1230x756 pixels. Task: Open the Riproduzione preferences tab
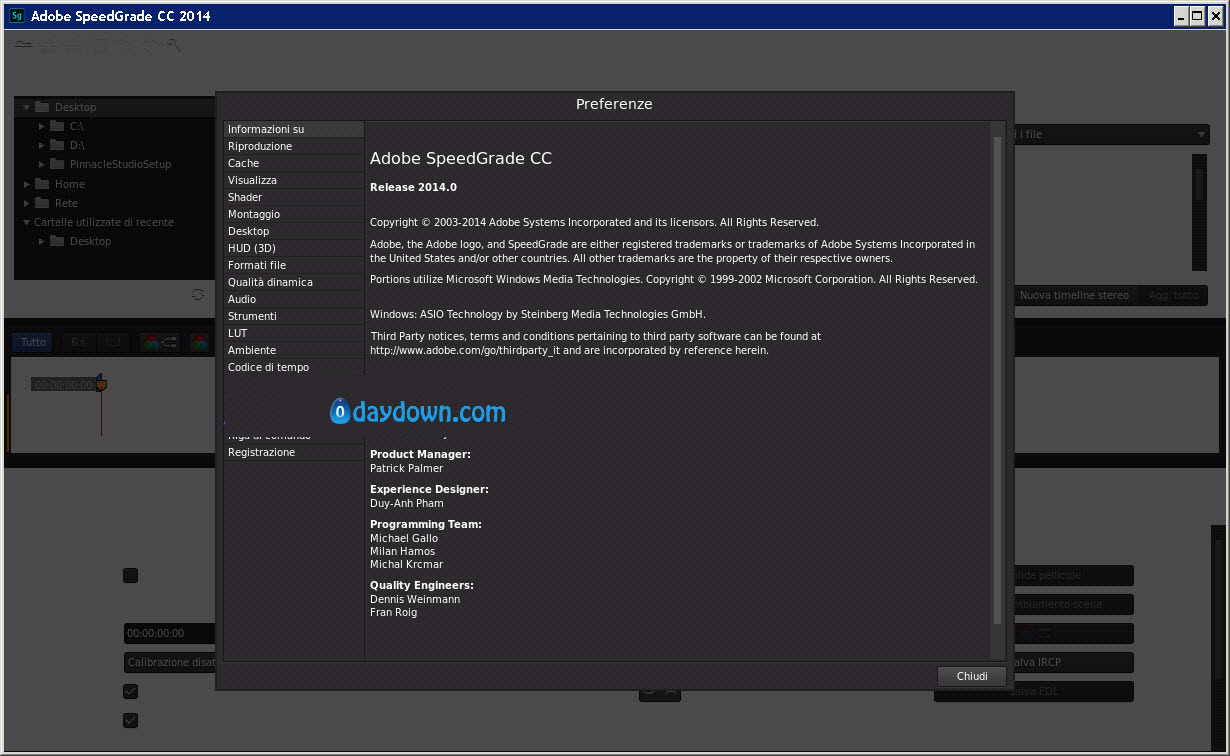294,146
